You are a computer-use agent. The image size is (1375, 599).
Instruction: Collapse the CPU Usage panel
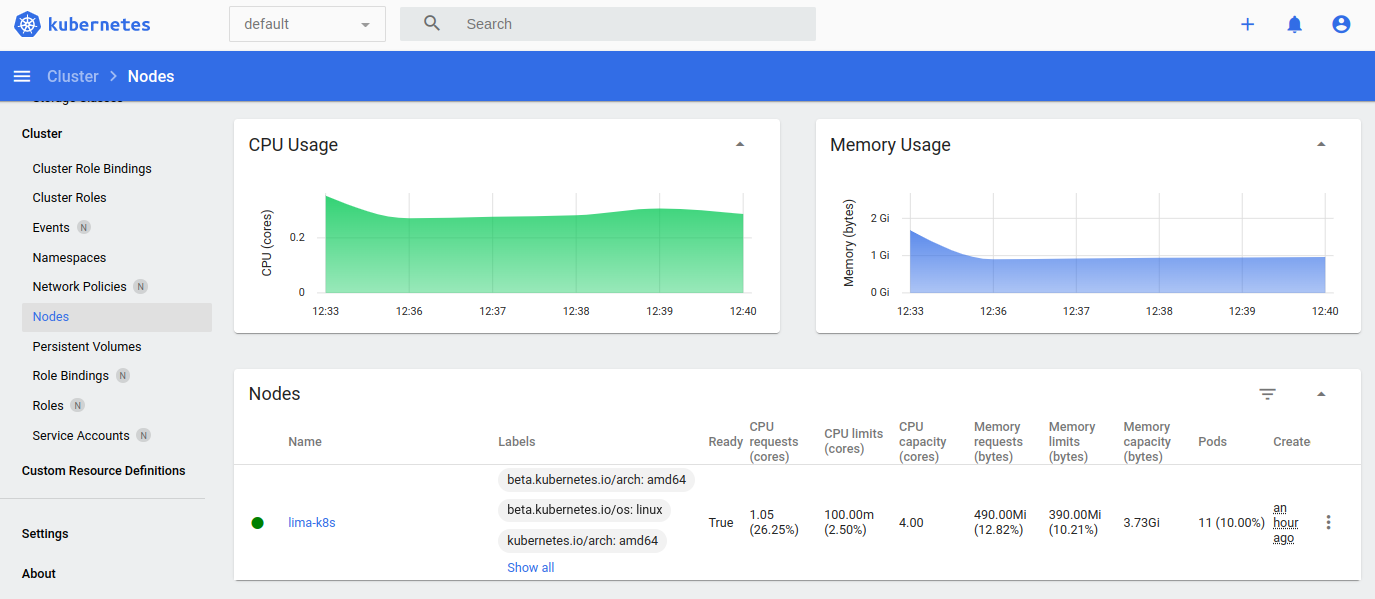[x=740, y=144]
